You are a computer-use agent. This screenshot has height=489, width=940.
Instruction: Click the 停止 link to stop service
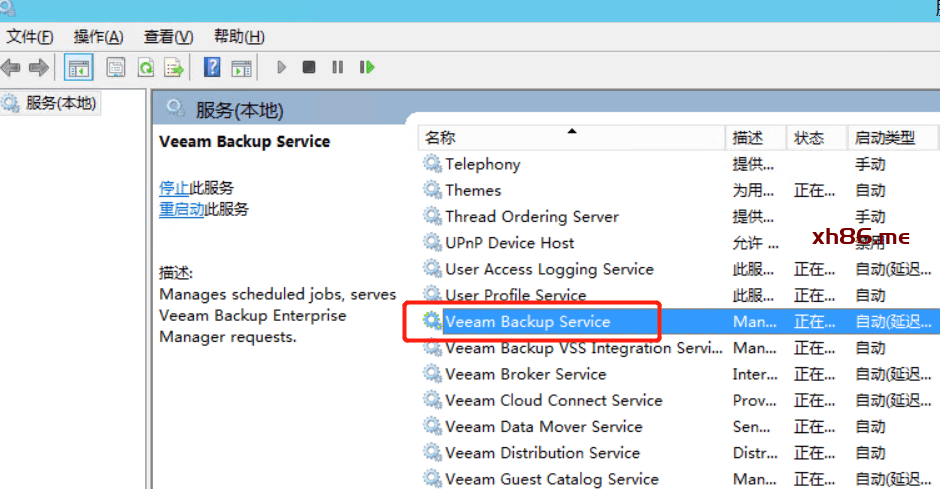click(x=174, y=188)
